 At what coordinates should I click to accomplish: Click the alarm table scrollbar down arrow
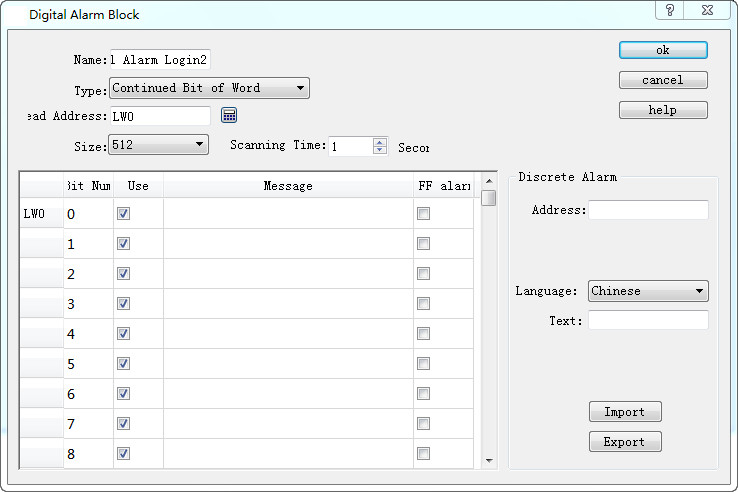[489, 460]
